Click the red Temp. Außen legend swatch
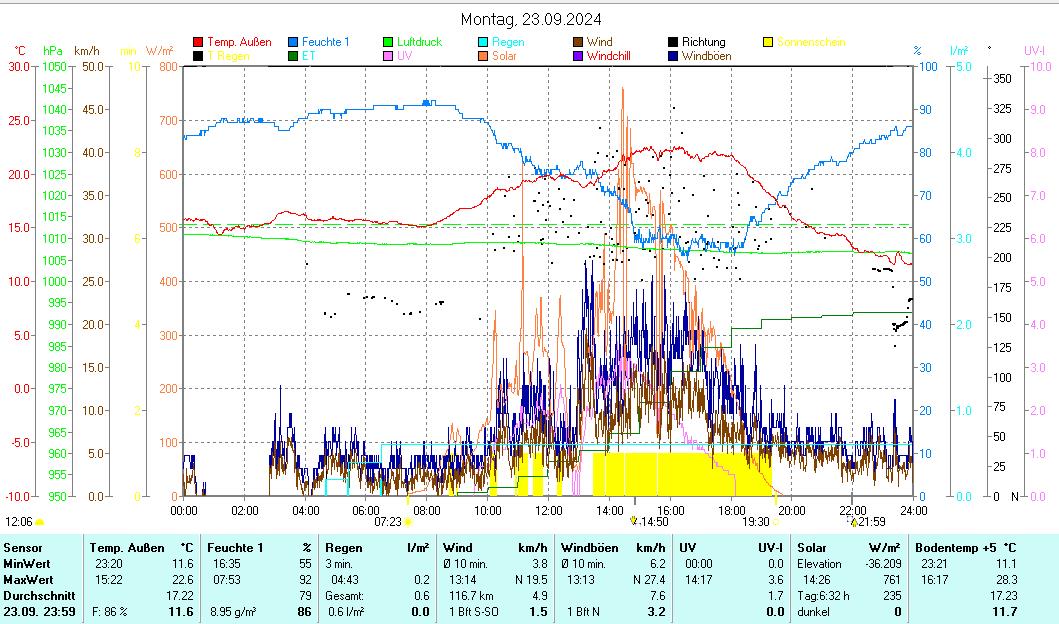Viewport: 1059px width, 624px height. pyautogui.click(x=198, y=42)
